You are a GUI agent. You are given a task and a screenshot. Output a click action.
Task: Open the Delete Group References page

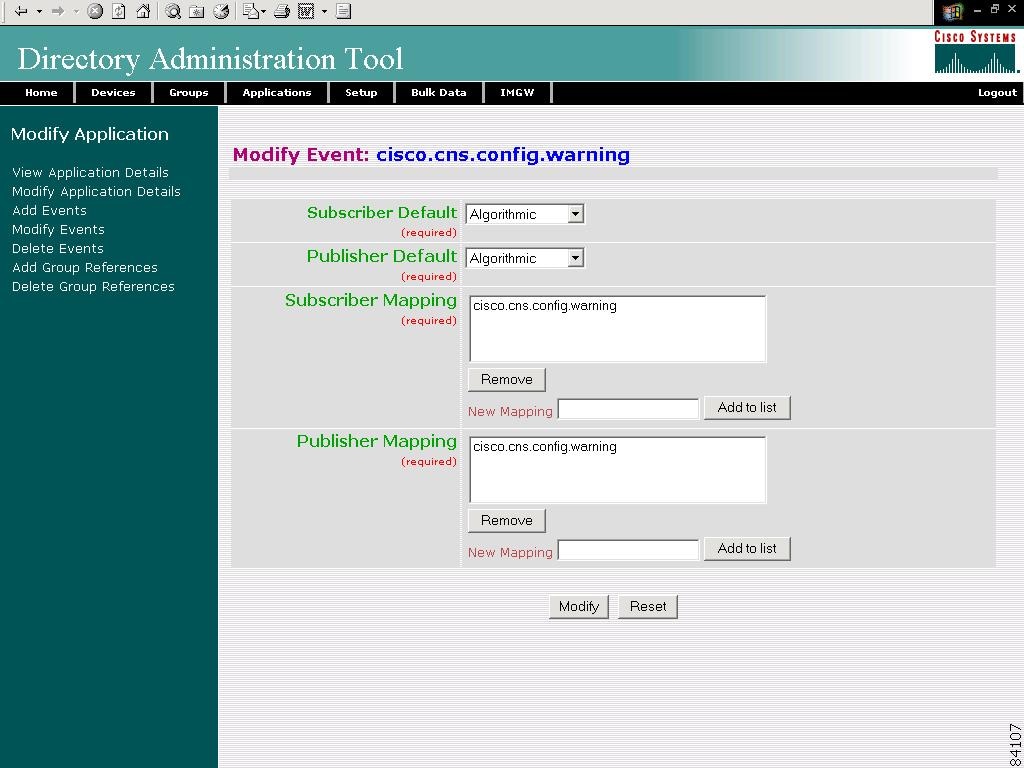pyautogui.click(x=93, y=286)
